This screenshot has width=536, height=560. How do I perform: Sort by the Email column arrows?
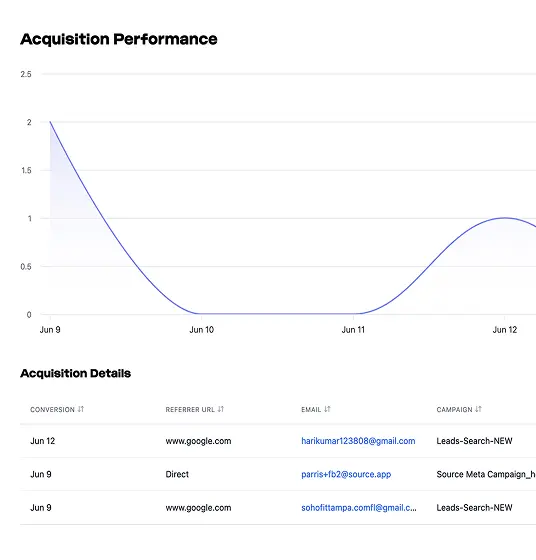click(327, 409)
